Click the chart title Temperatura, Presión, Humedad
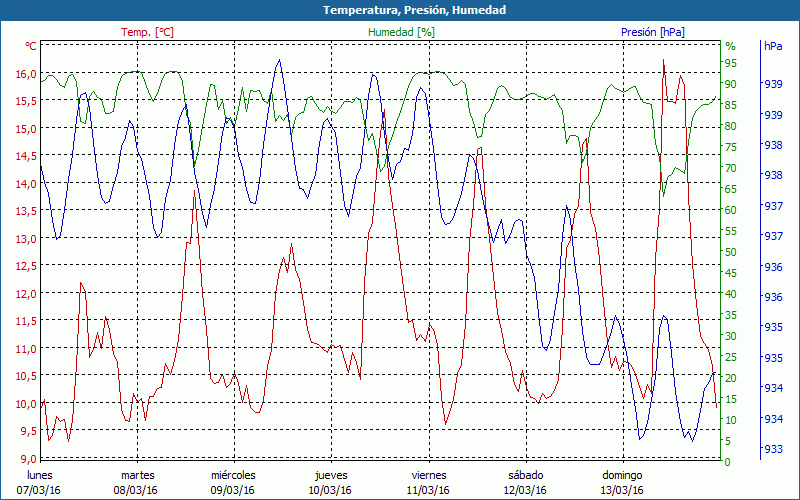Screen dimensions: 800x500 tap(400, 10)
